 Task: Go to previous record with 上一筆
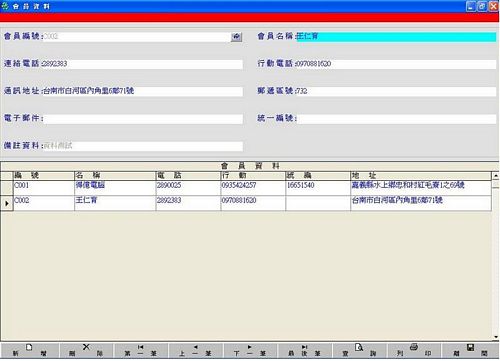(196, 350)
